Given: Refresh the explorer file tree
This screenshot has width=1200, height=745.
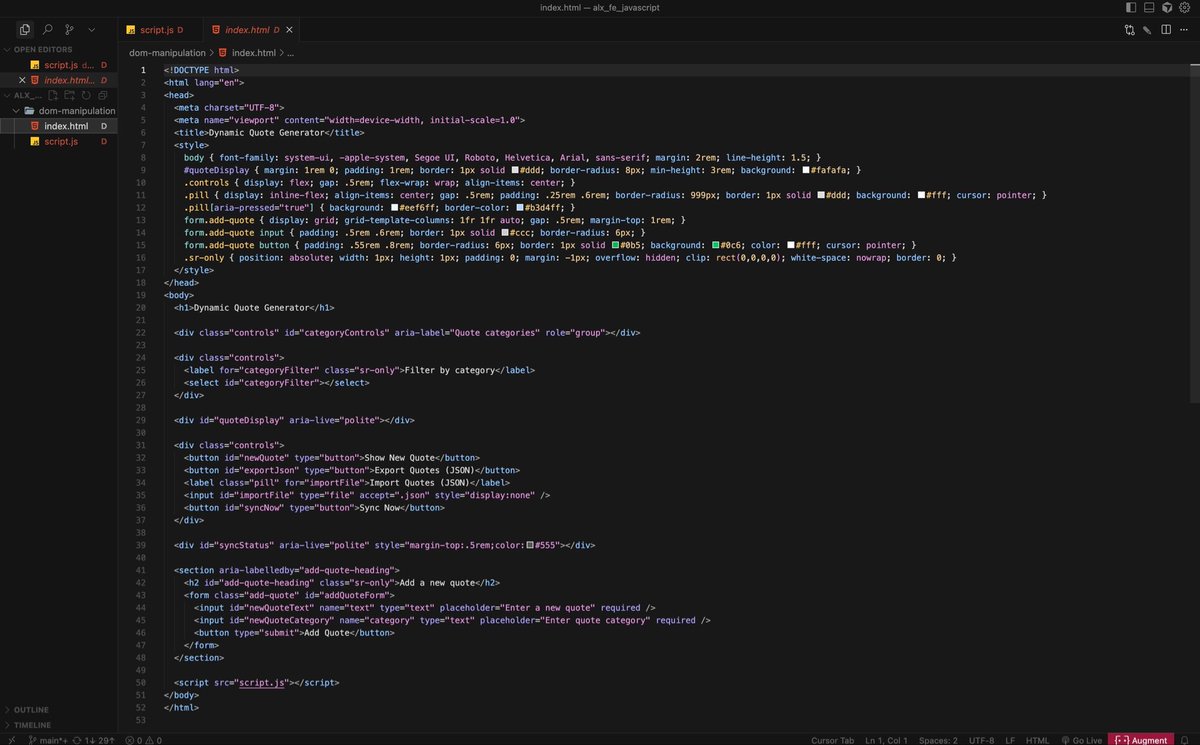Looking at the screenshot, I should [x=87, y=95].
